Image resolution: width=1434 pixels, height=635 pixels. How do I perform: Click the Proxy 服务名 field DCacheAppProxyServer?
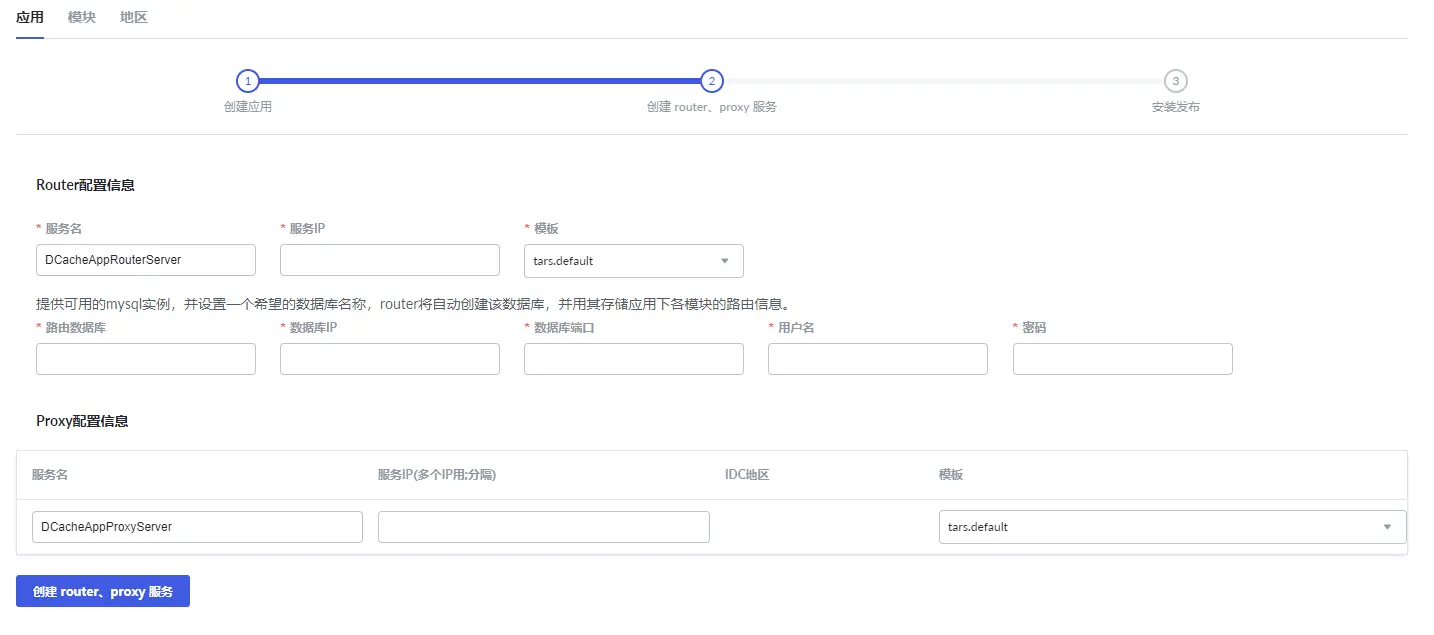[x=197, y=527]
